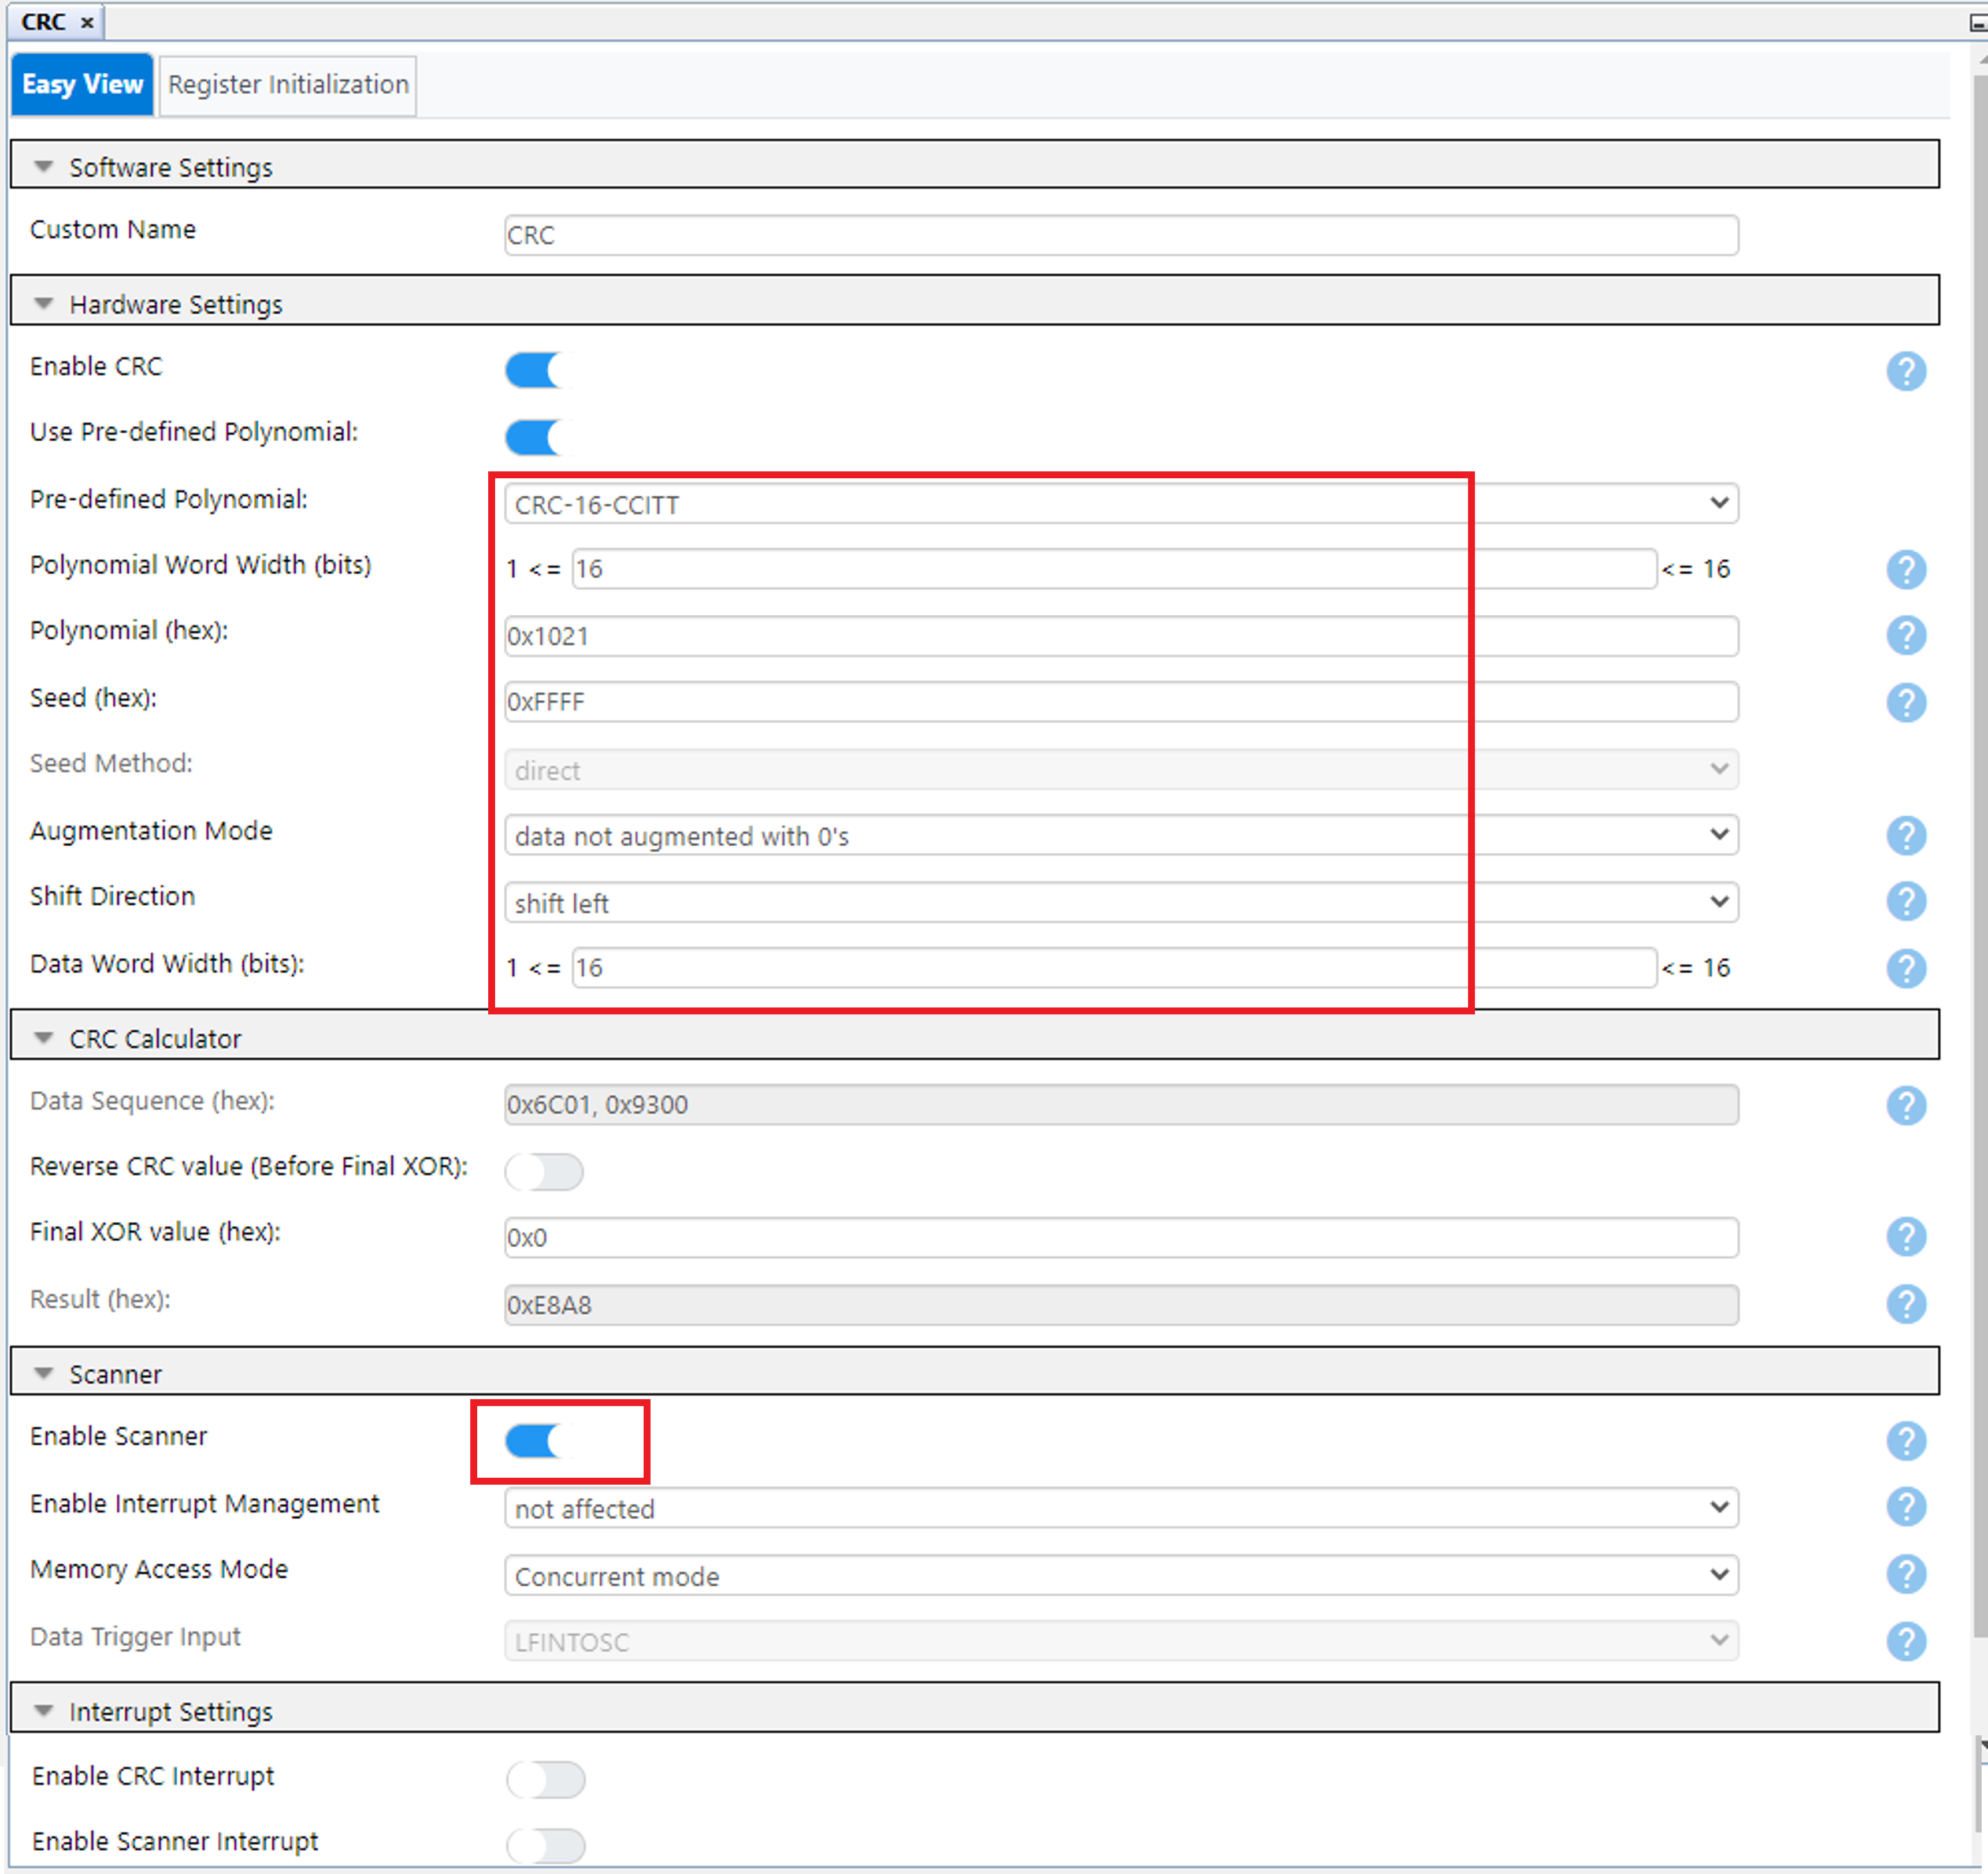Image resolution: width=1988 pixels, height=1874 pixels.
Task: Open help for Shift Direction
Action: (1906, 901)
